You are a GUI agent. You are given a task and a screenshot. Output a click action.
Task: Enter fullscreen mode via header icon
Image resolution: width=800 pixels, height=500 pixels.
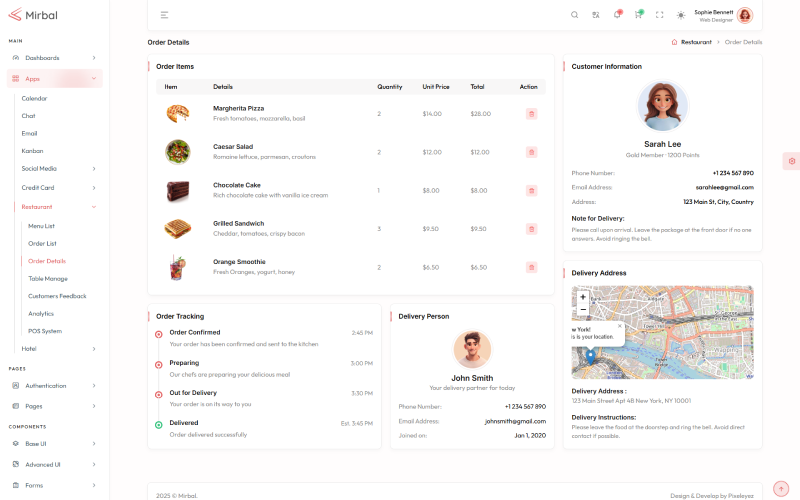click(x=659, y=15)
